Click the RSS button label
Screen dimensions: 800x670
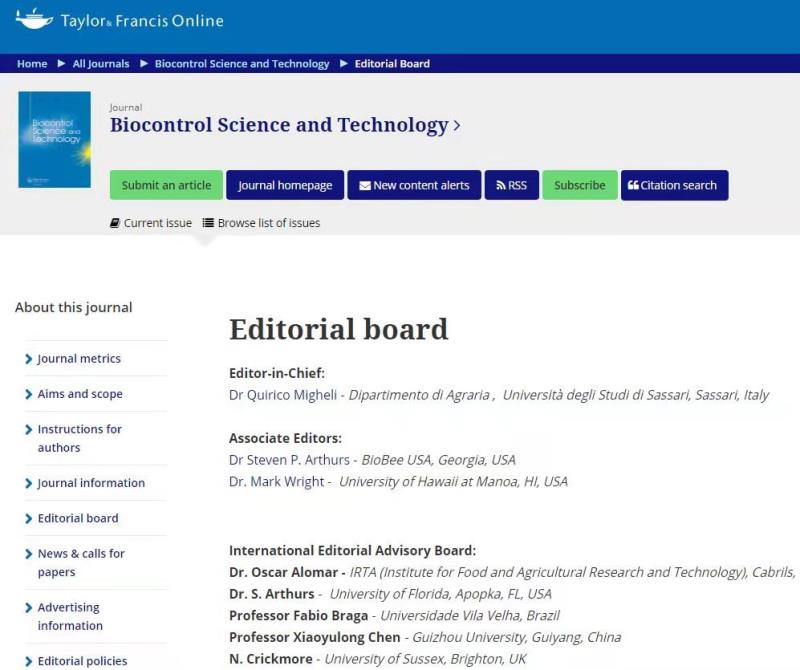tap(517, 185)
